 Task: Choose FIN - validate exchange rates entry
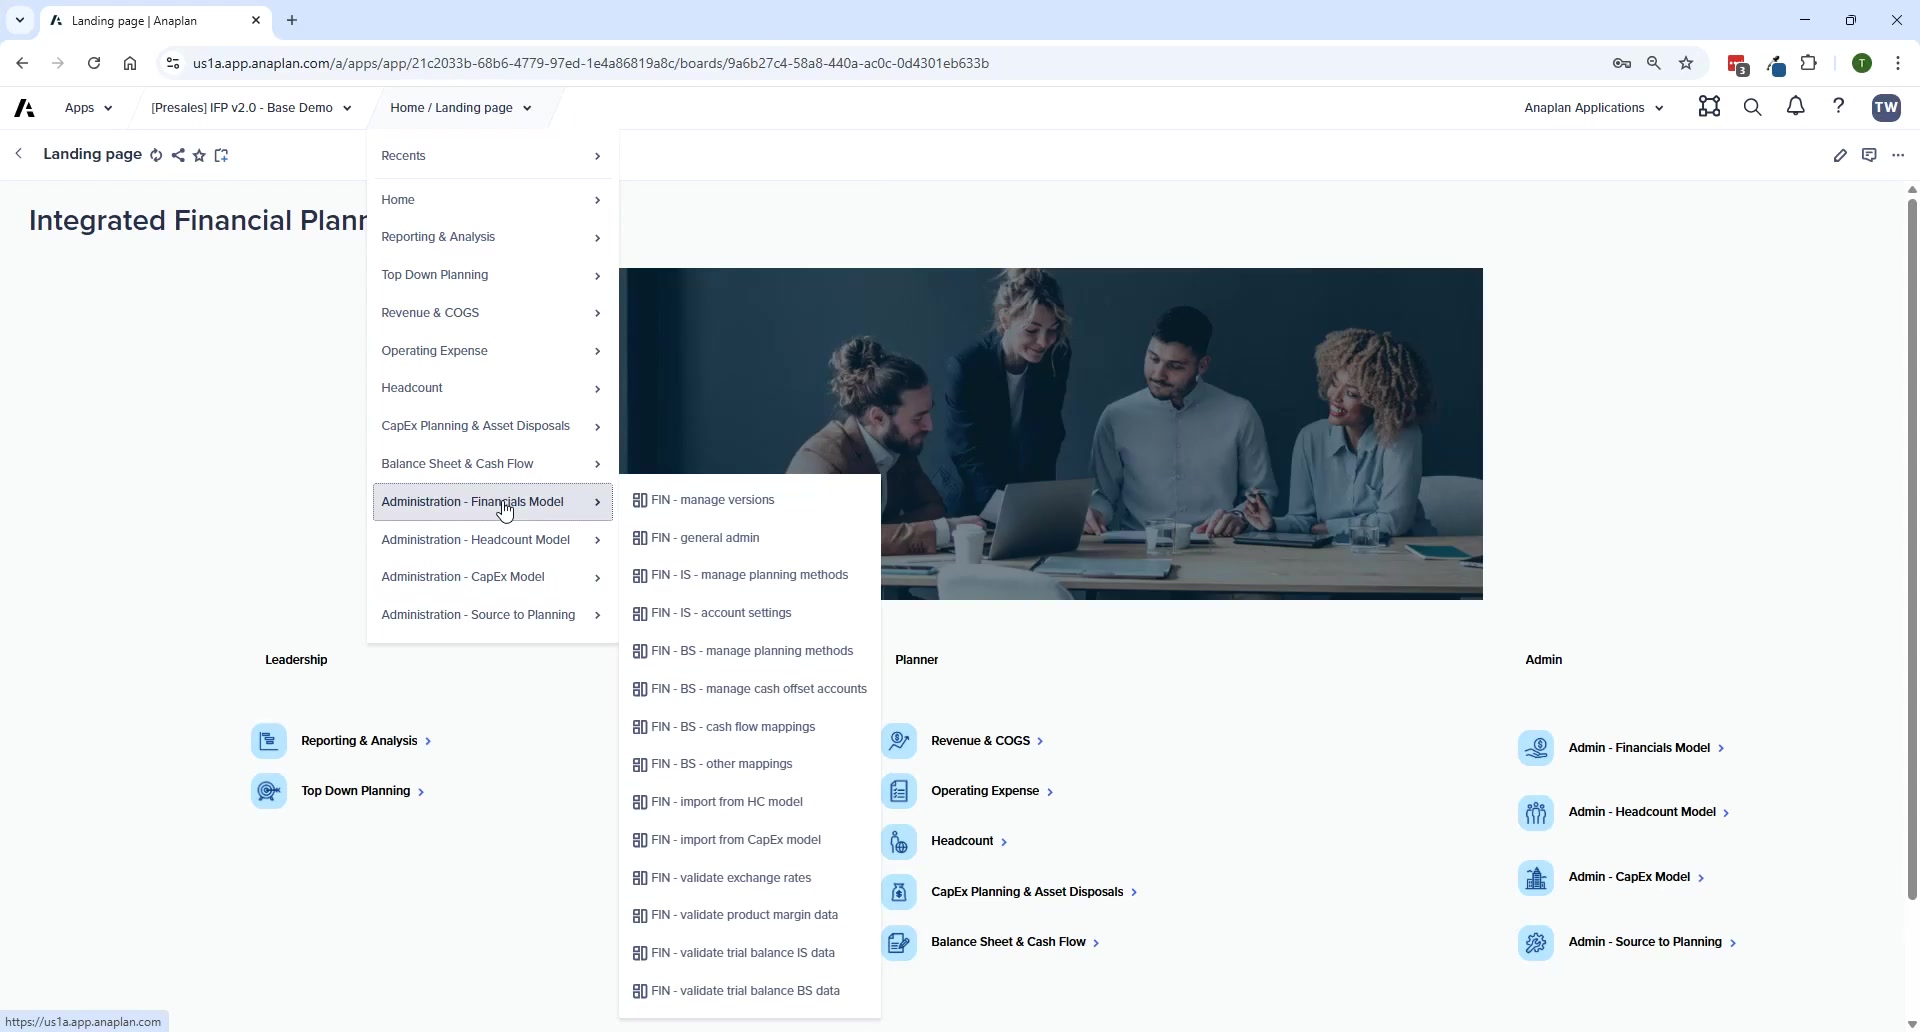731,877
